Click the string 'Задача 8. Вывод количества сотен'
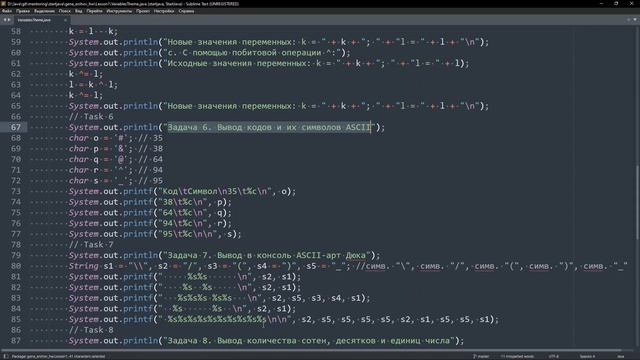Screen dimensions: 640x360 pyautogui.click(x=247, y=340)
